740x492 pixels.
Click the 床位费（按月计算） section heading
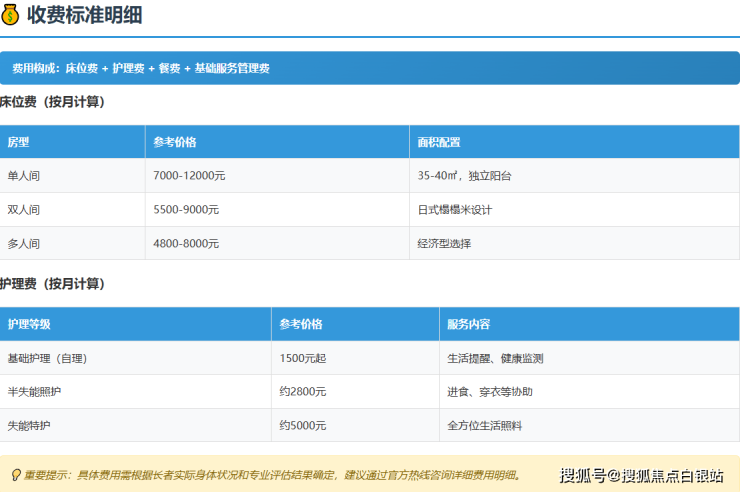coord(53,102)
